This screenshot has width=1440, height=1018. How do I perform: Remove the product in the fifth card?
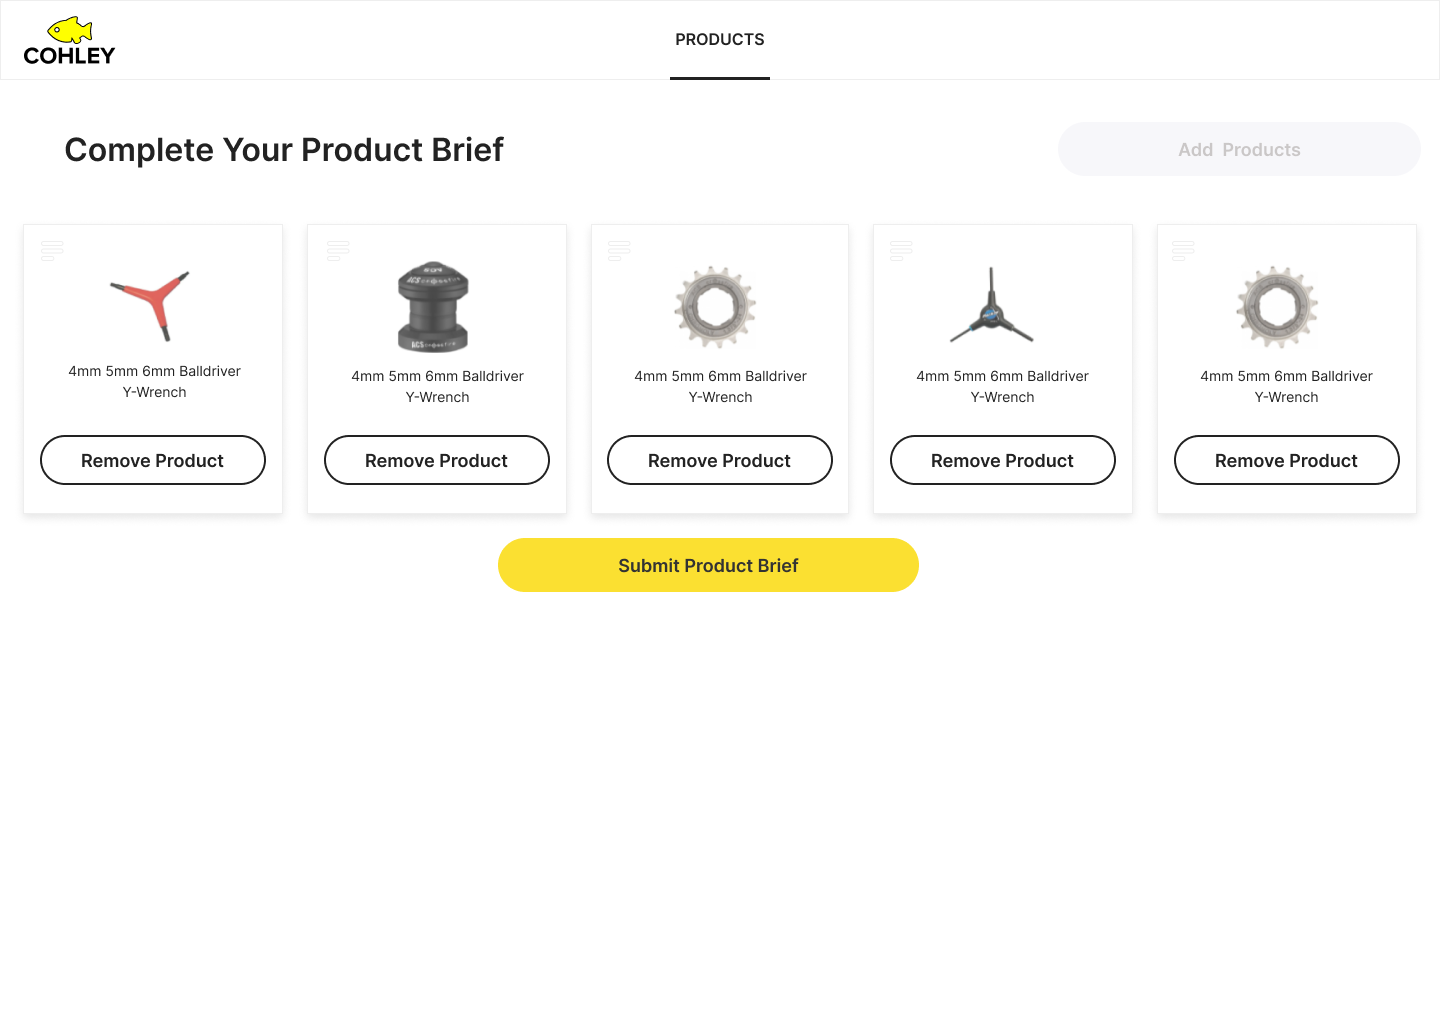pos(1287,460)
